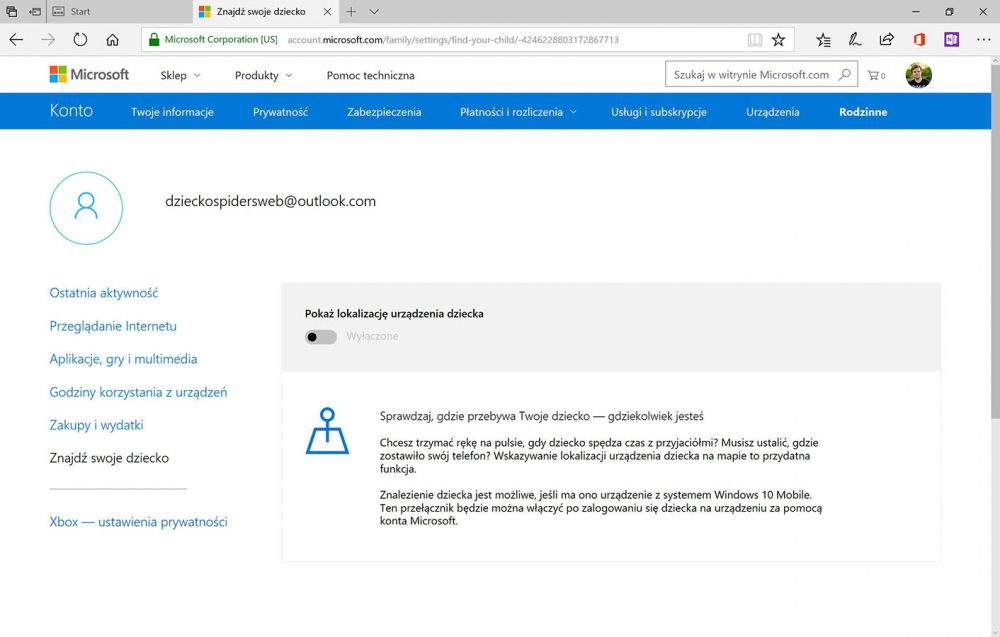Open the web notes pen icon
Viewport: 1000px width, 637px height.
tap(855, 40)
